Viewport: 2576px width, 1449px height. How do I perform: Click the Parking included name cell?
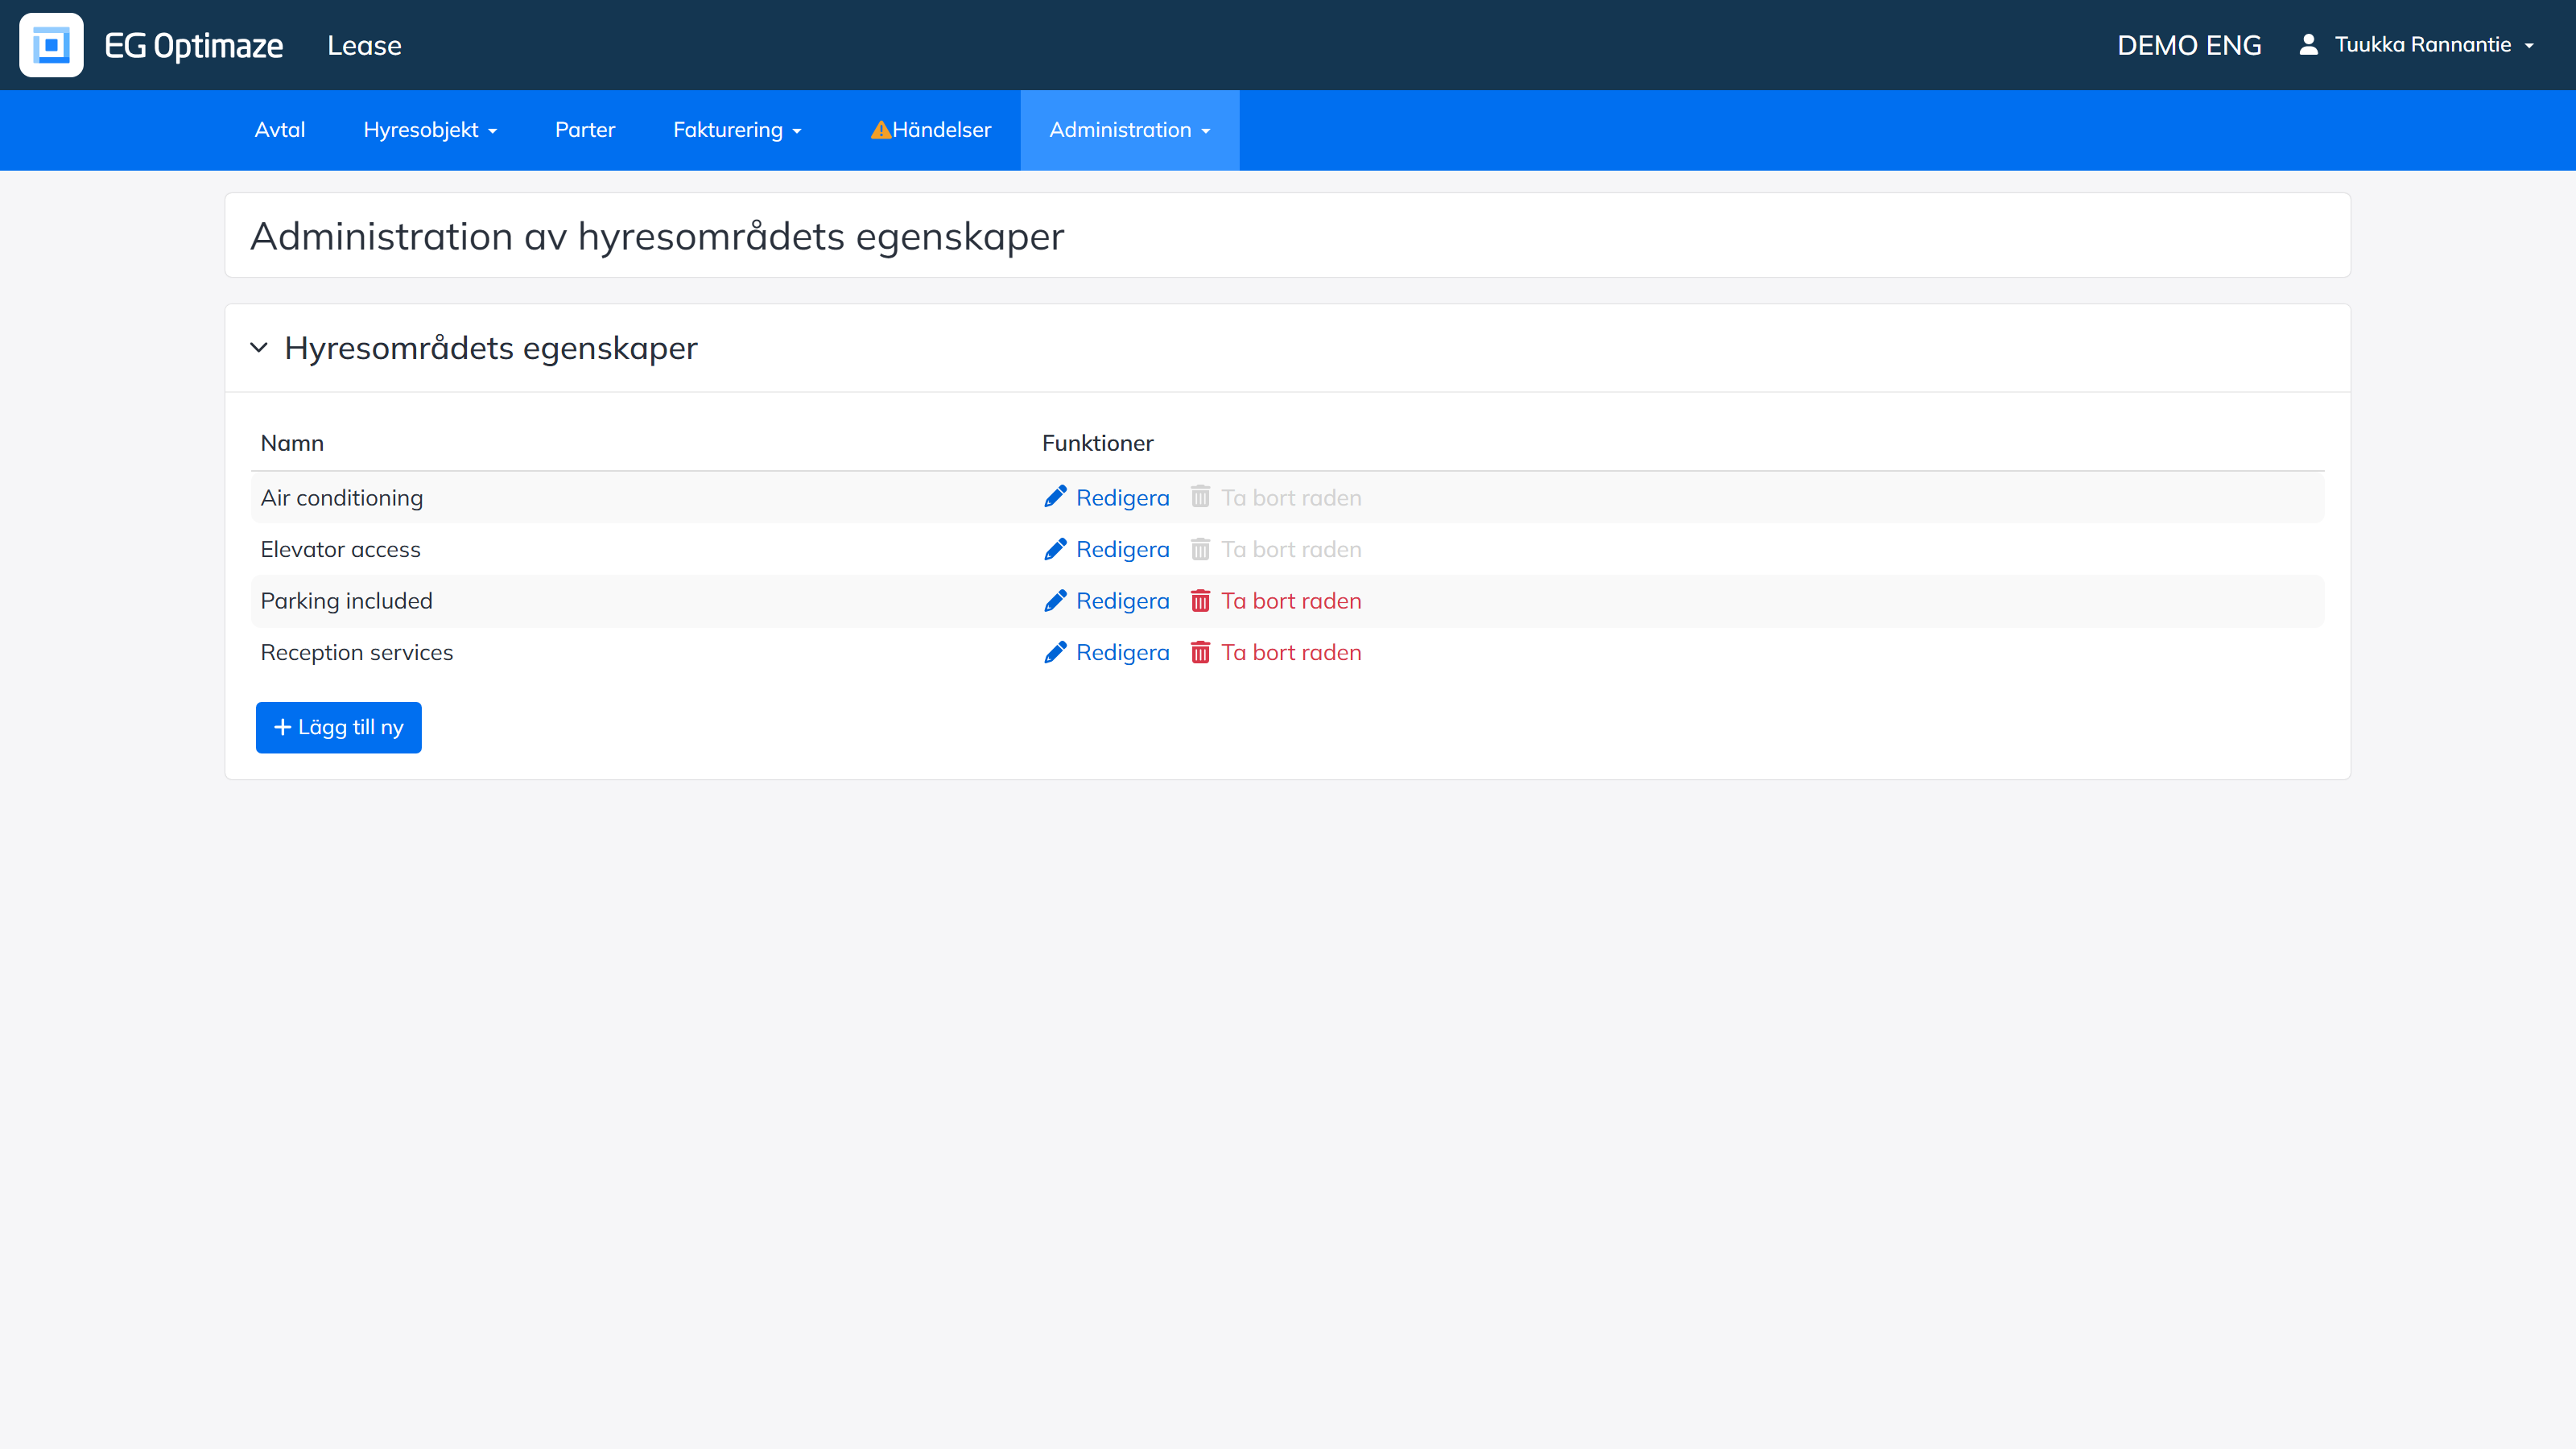click(x=347, y=600)
